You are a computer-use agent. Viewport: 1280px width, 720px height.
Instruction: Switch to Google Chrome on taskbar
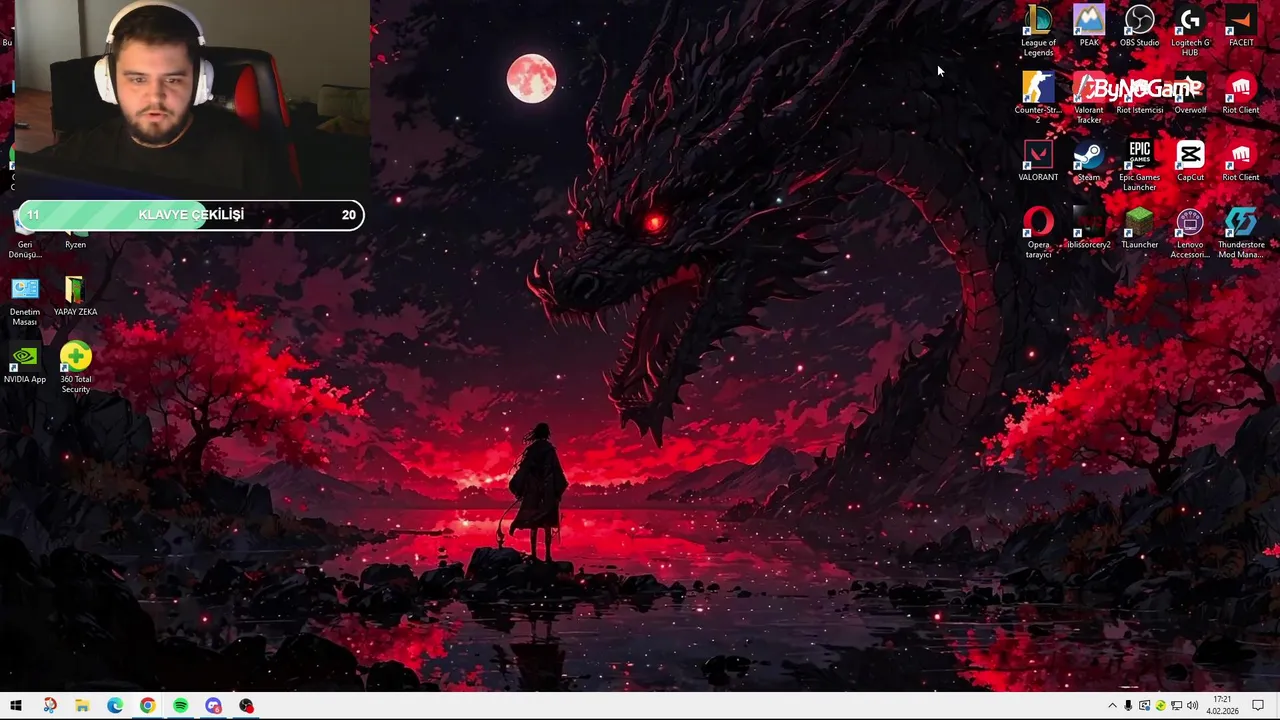(x=148, y=706)
